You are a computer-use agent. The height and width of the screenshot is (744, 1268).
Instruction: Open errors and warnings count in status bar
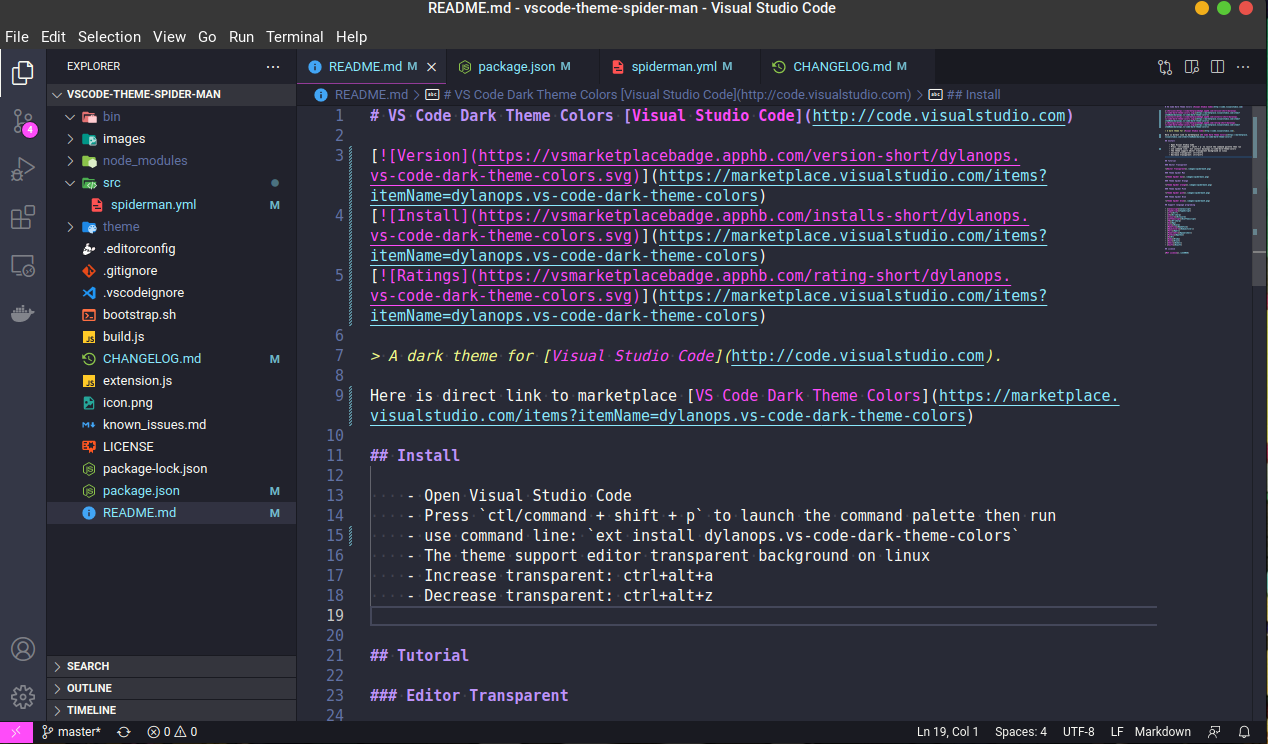click(172, 731)
